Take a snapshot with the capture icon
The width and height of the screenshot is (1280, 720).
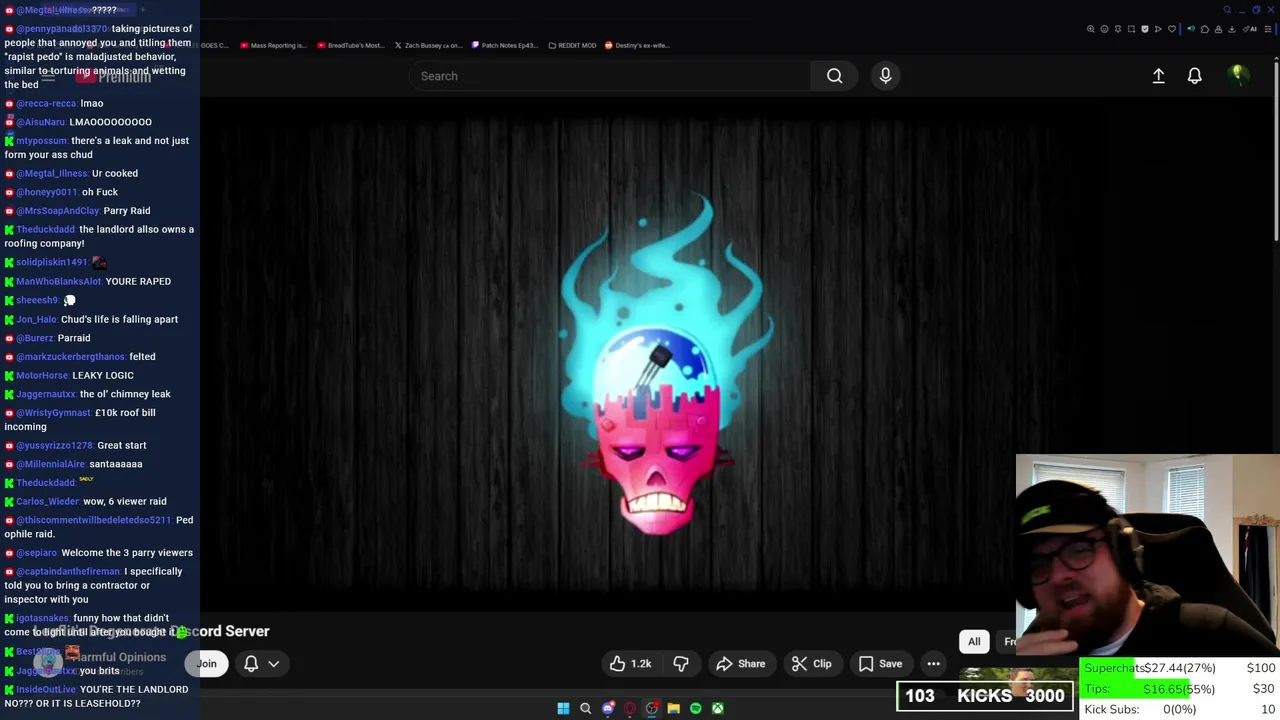pos(1131,29)
